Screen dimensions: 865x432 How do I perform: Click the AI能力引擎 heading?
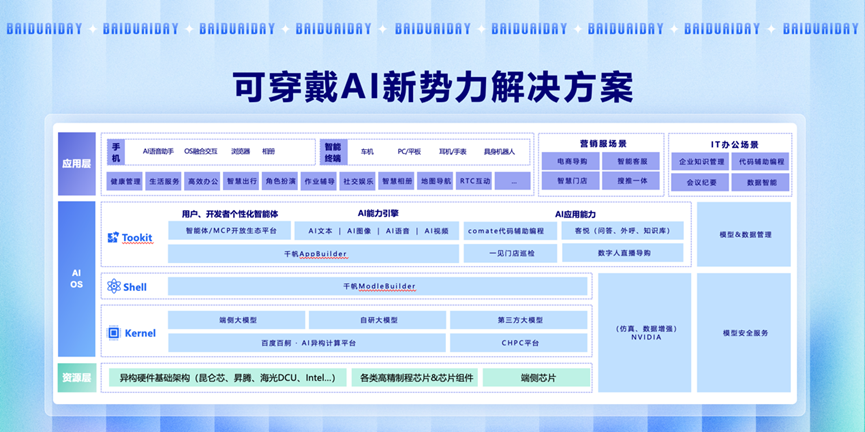click(378, 213)
